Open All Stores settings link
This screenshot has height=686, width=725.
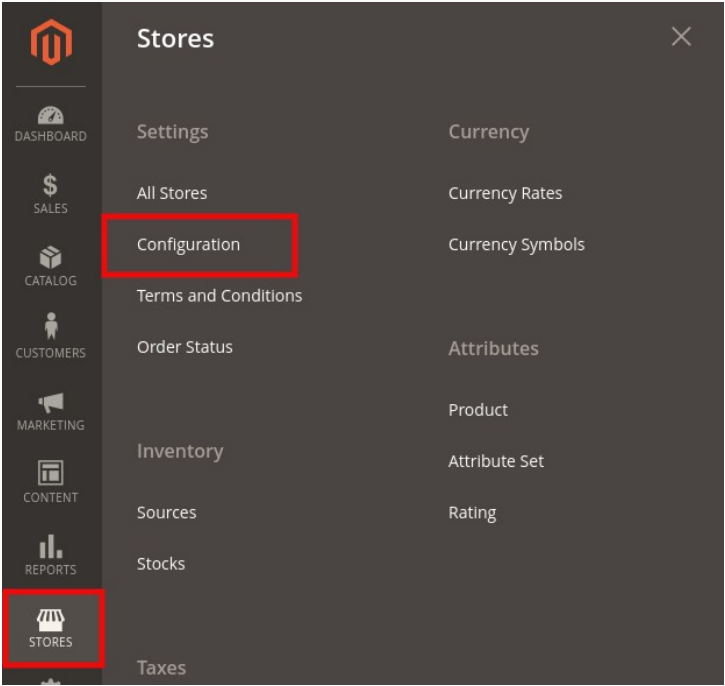click(x=172, y=193)
